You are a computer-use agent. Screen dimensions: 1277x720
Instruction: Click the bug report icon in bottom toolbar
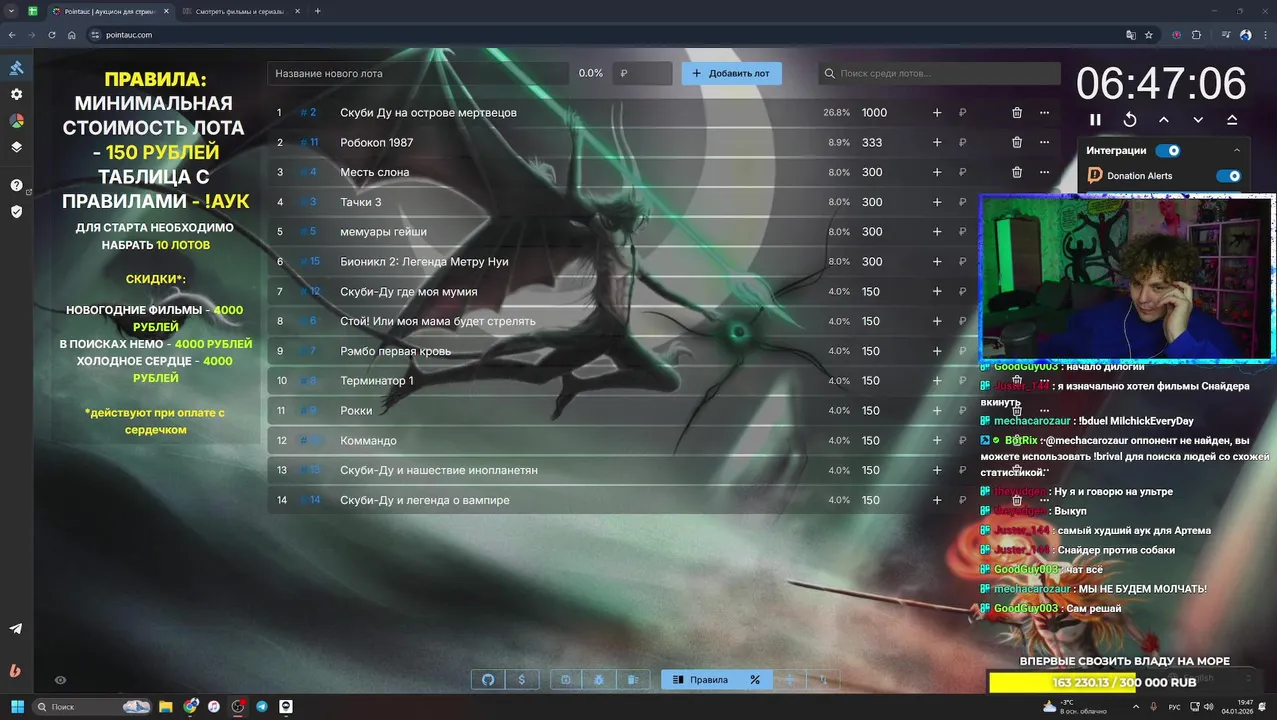[599, 680]
